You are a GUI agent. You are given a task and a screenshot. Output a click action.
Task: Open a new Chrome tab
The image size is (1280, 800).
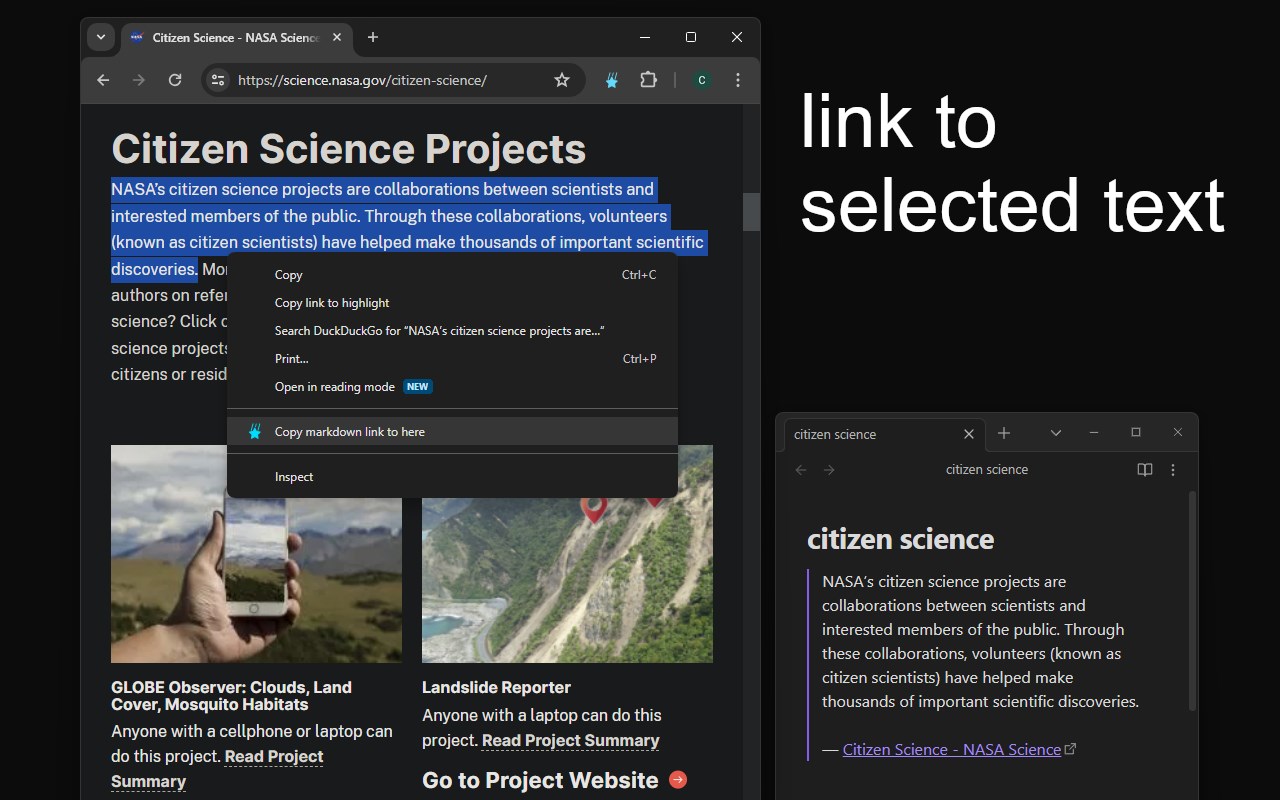[x=373, y=37]
